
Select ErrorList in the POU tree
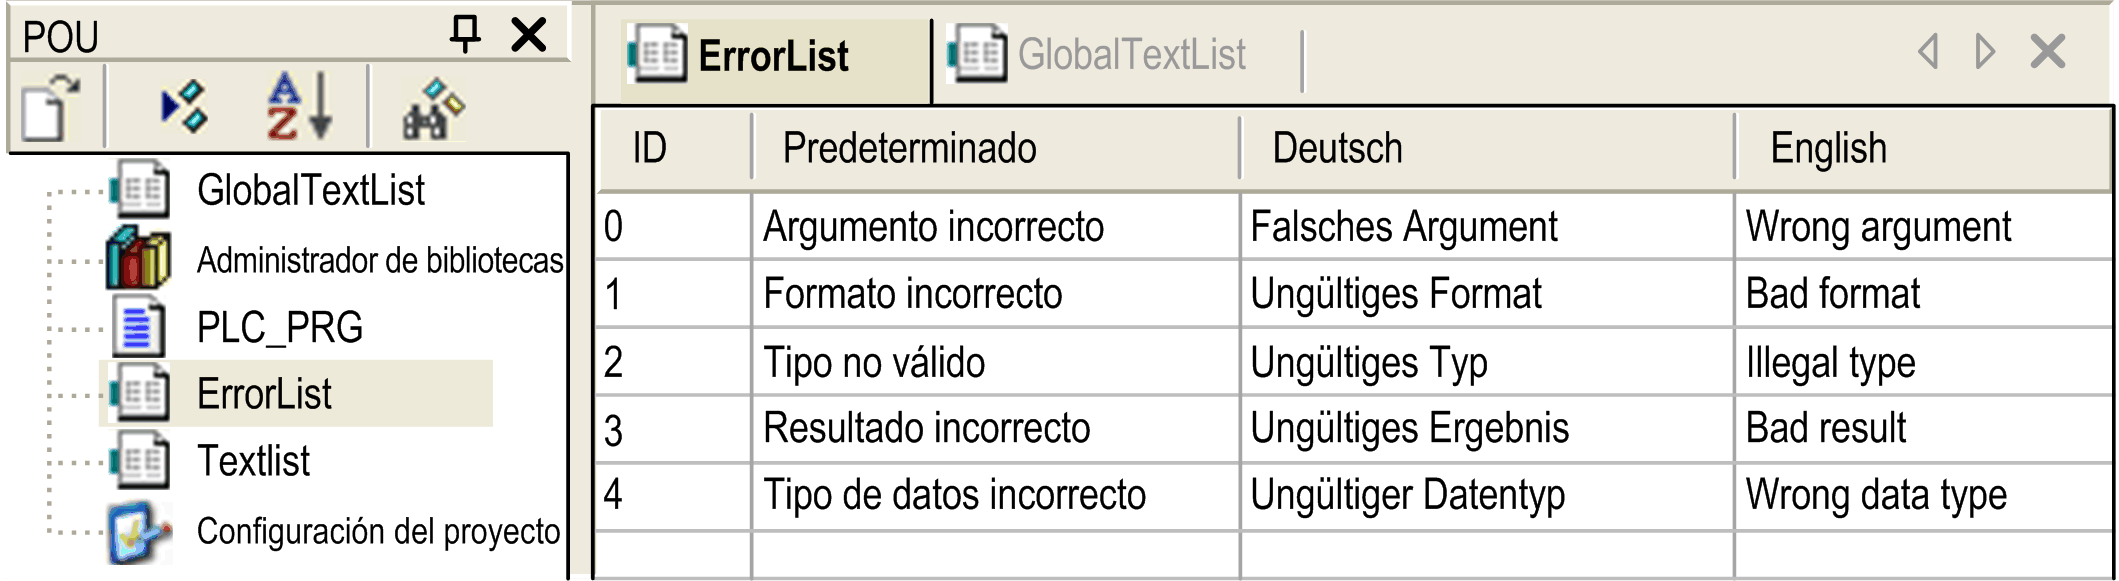(264, 394)
